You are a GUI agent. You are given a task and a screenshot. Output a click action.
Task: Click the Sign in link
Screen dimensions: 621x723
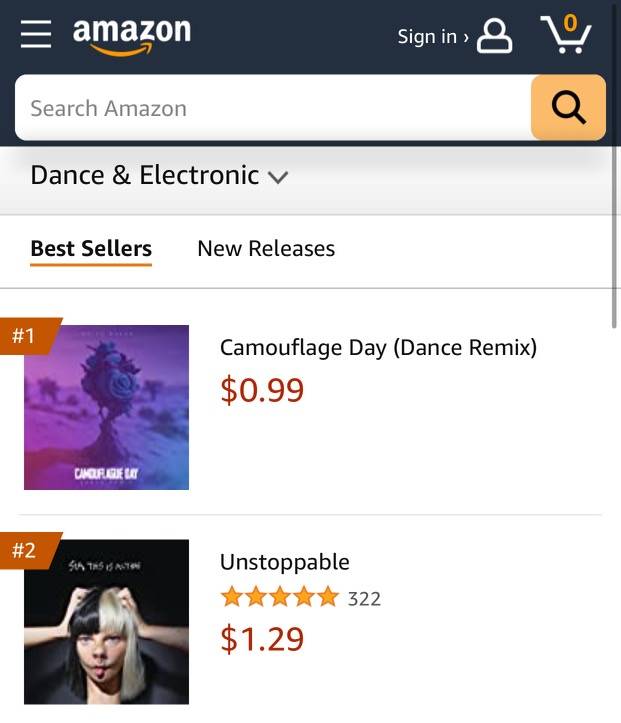432,36
